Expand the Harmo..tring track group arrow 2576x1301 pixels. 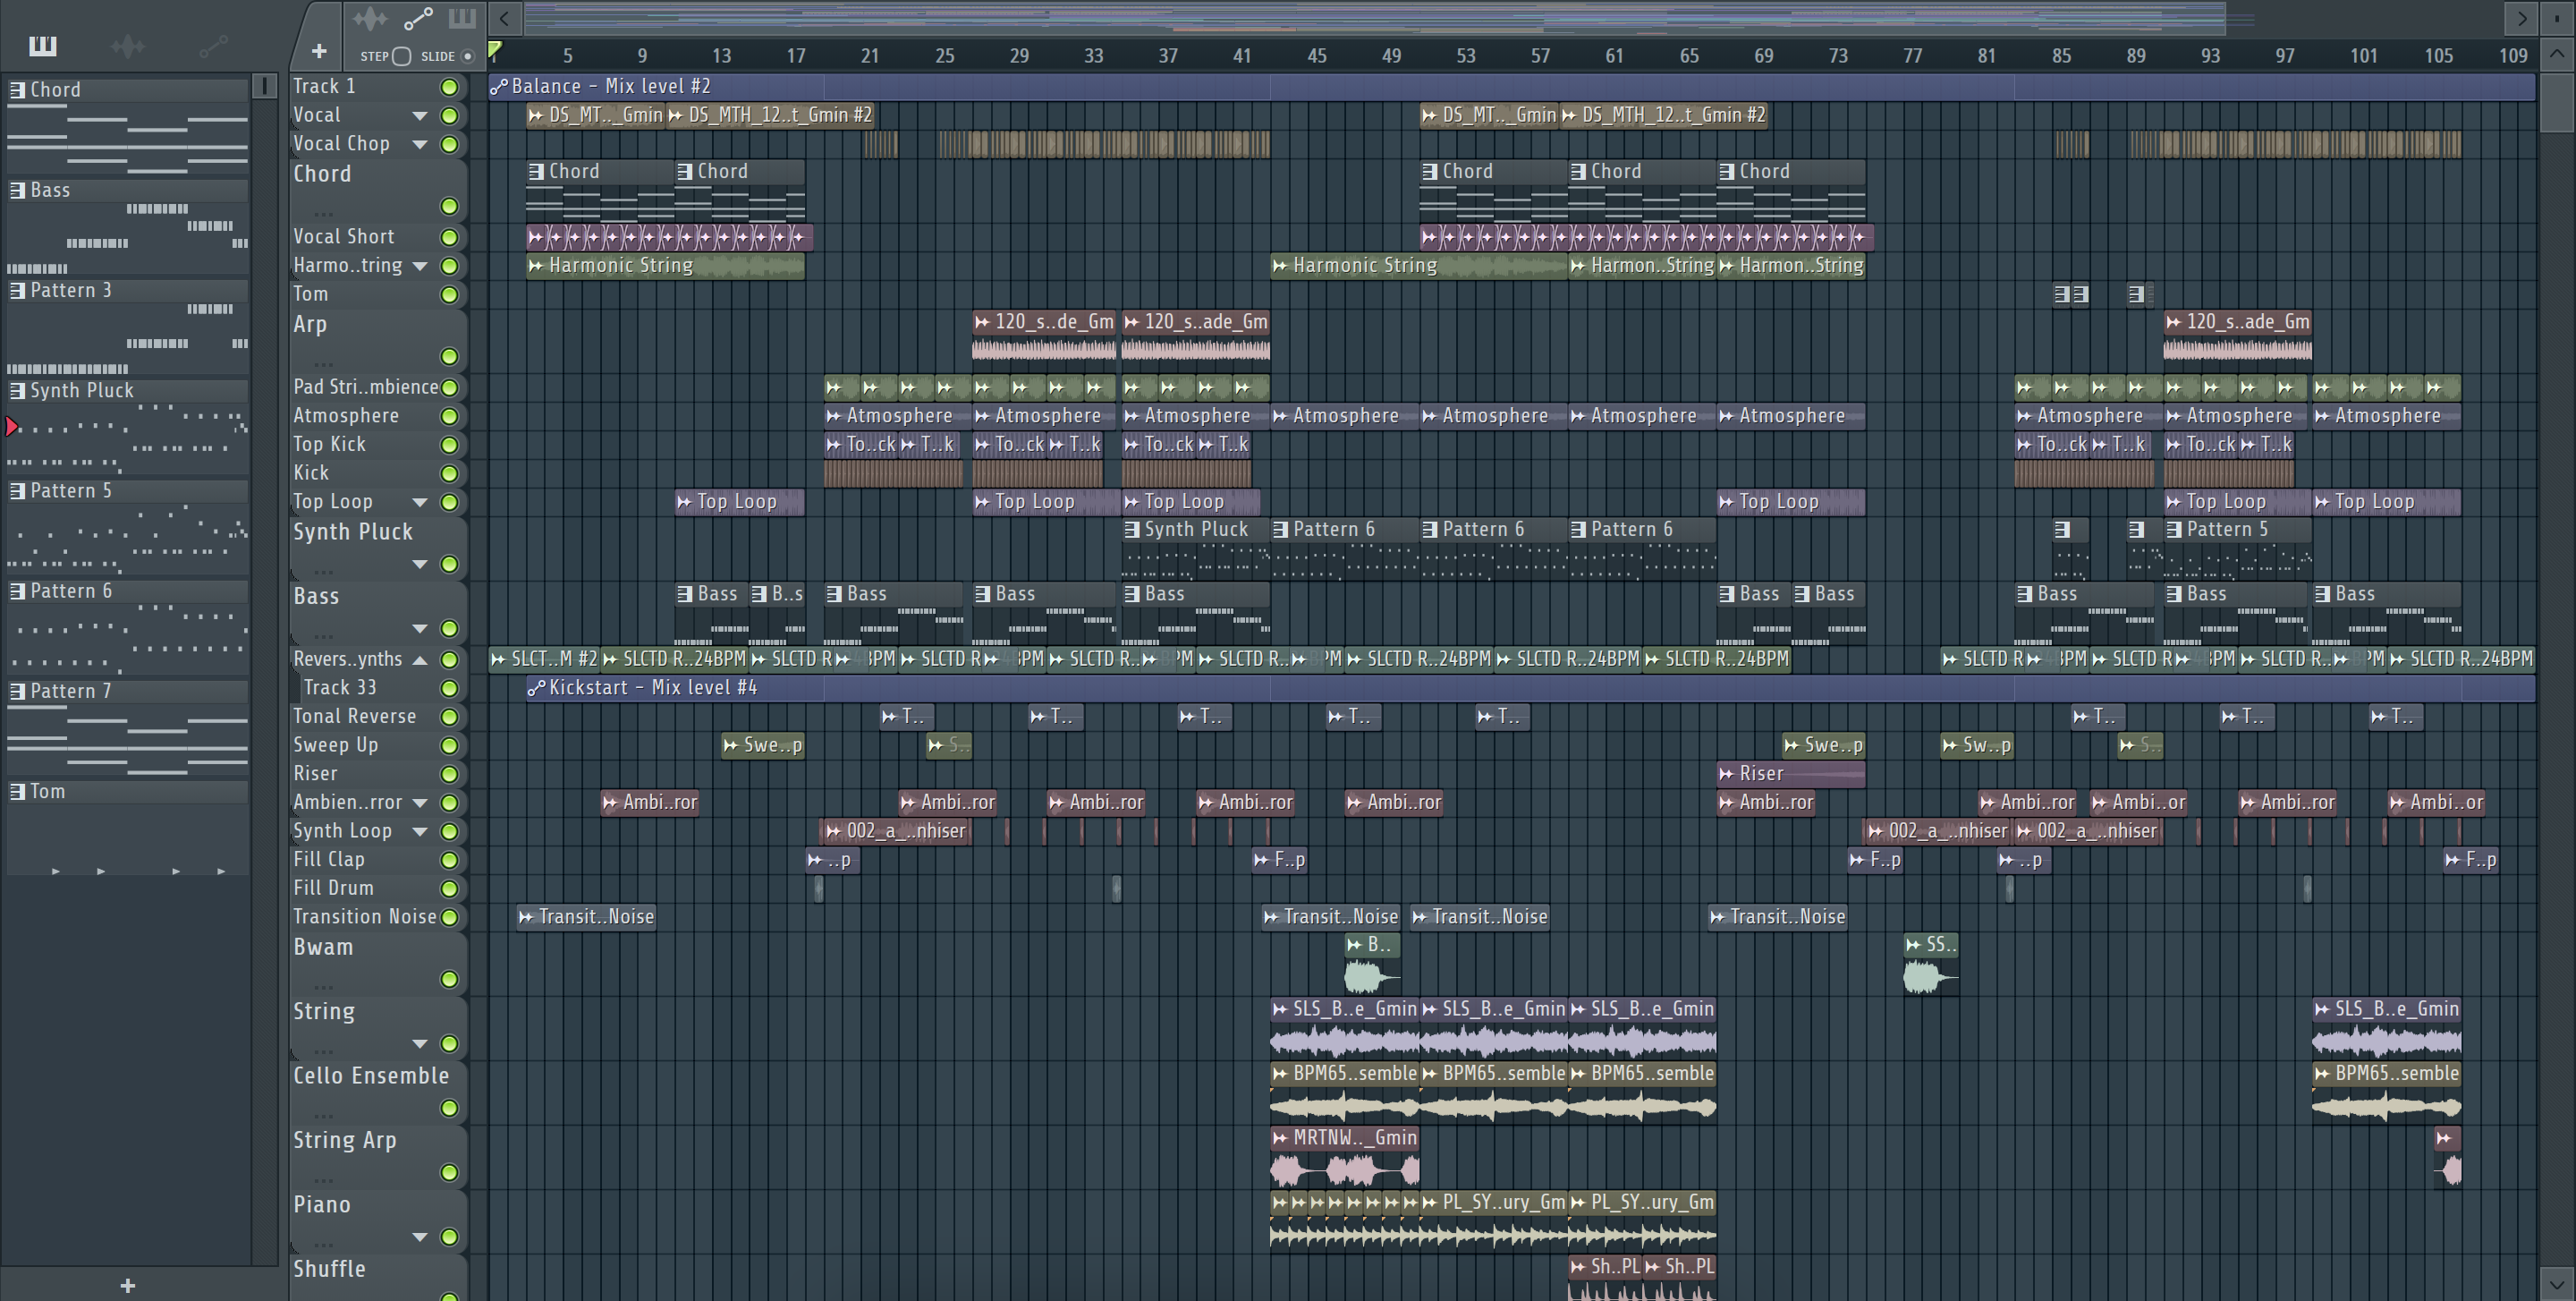pyautogui.click(x=420, y=266)
